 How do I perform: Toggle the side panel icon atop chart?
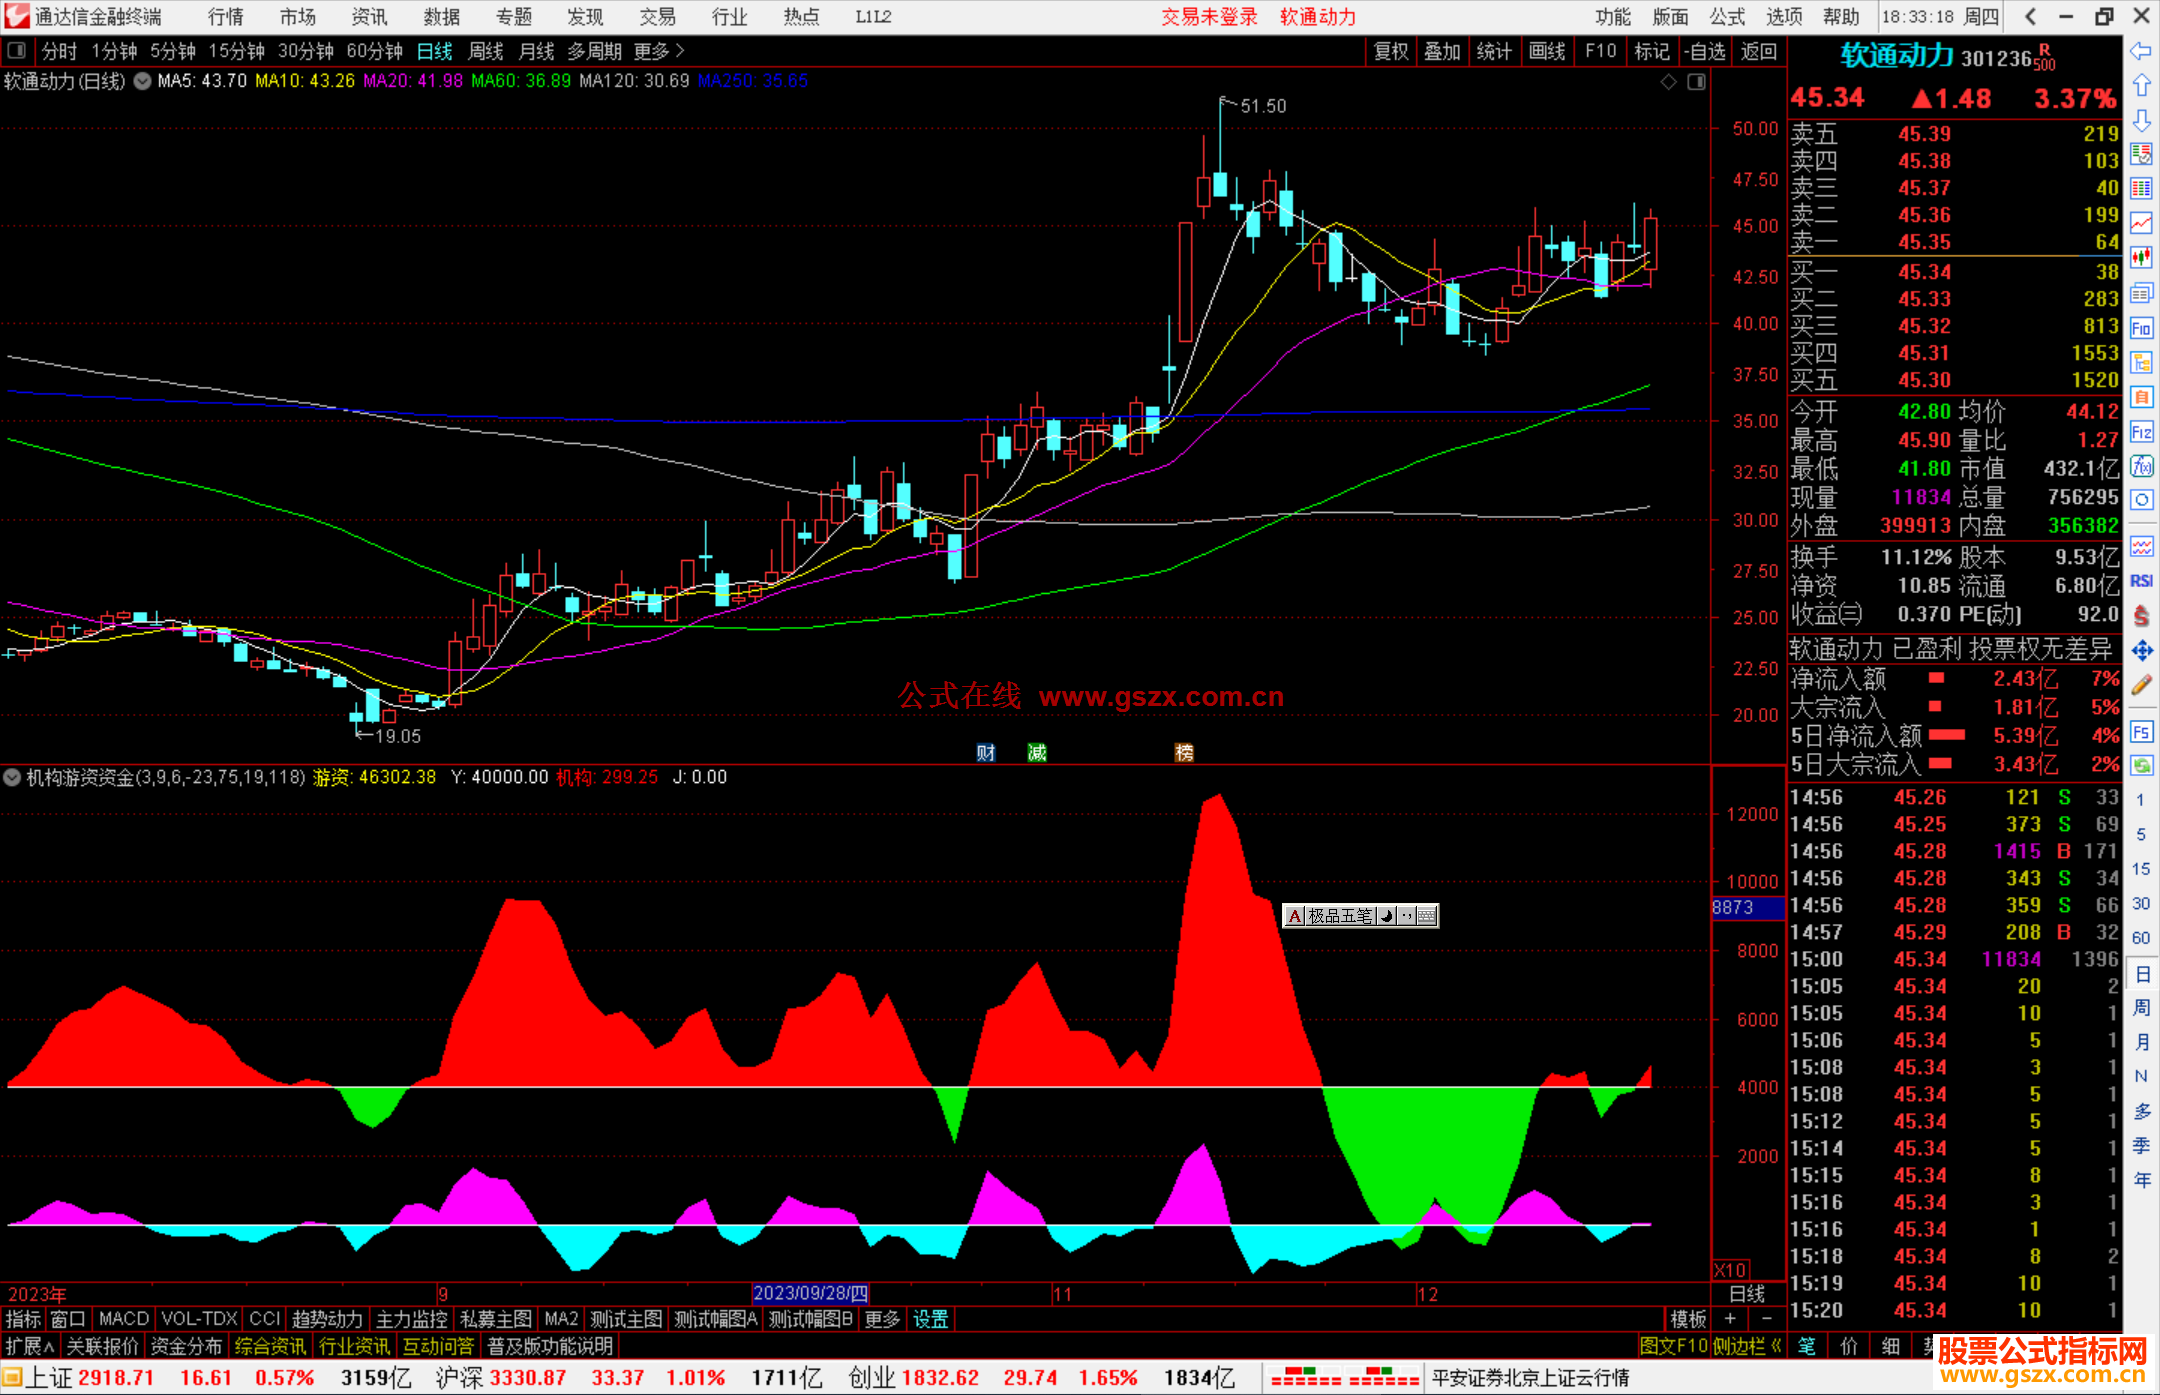click(x=1696, y=82)
